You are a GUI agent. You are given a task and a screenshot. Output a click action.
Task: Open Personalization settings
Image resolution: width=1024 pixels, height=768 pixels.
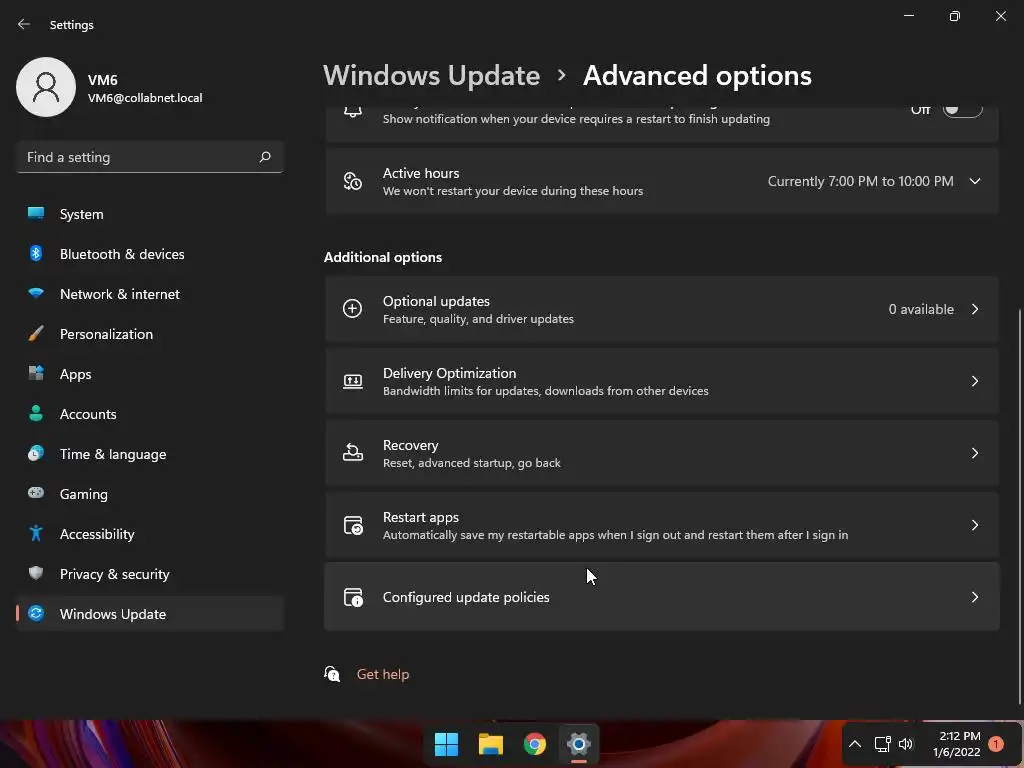[150, 334]
